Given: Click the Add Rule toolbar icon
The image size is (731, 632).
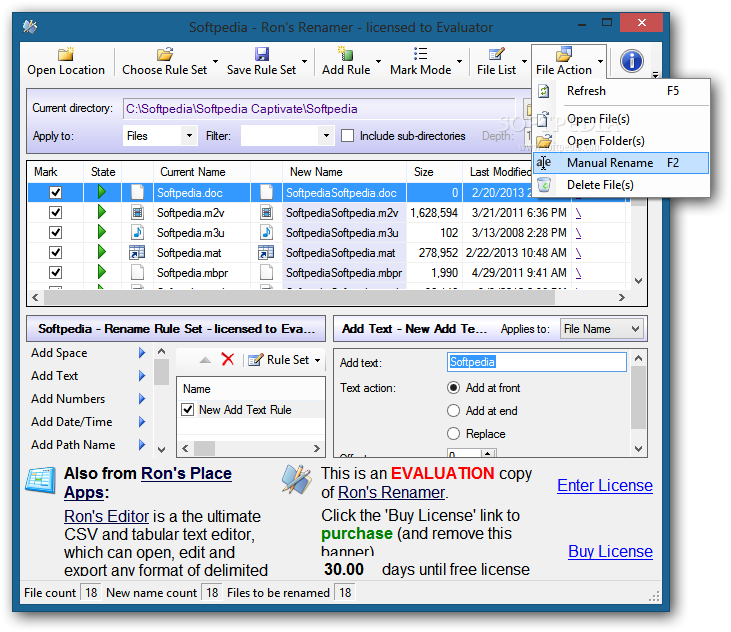Looking at the screenshot, I should [345, 54].
